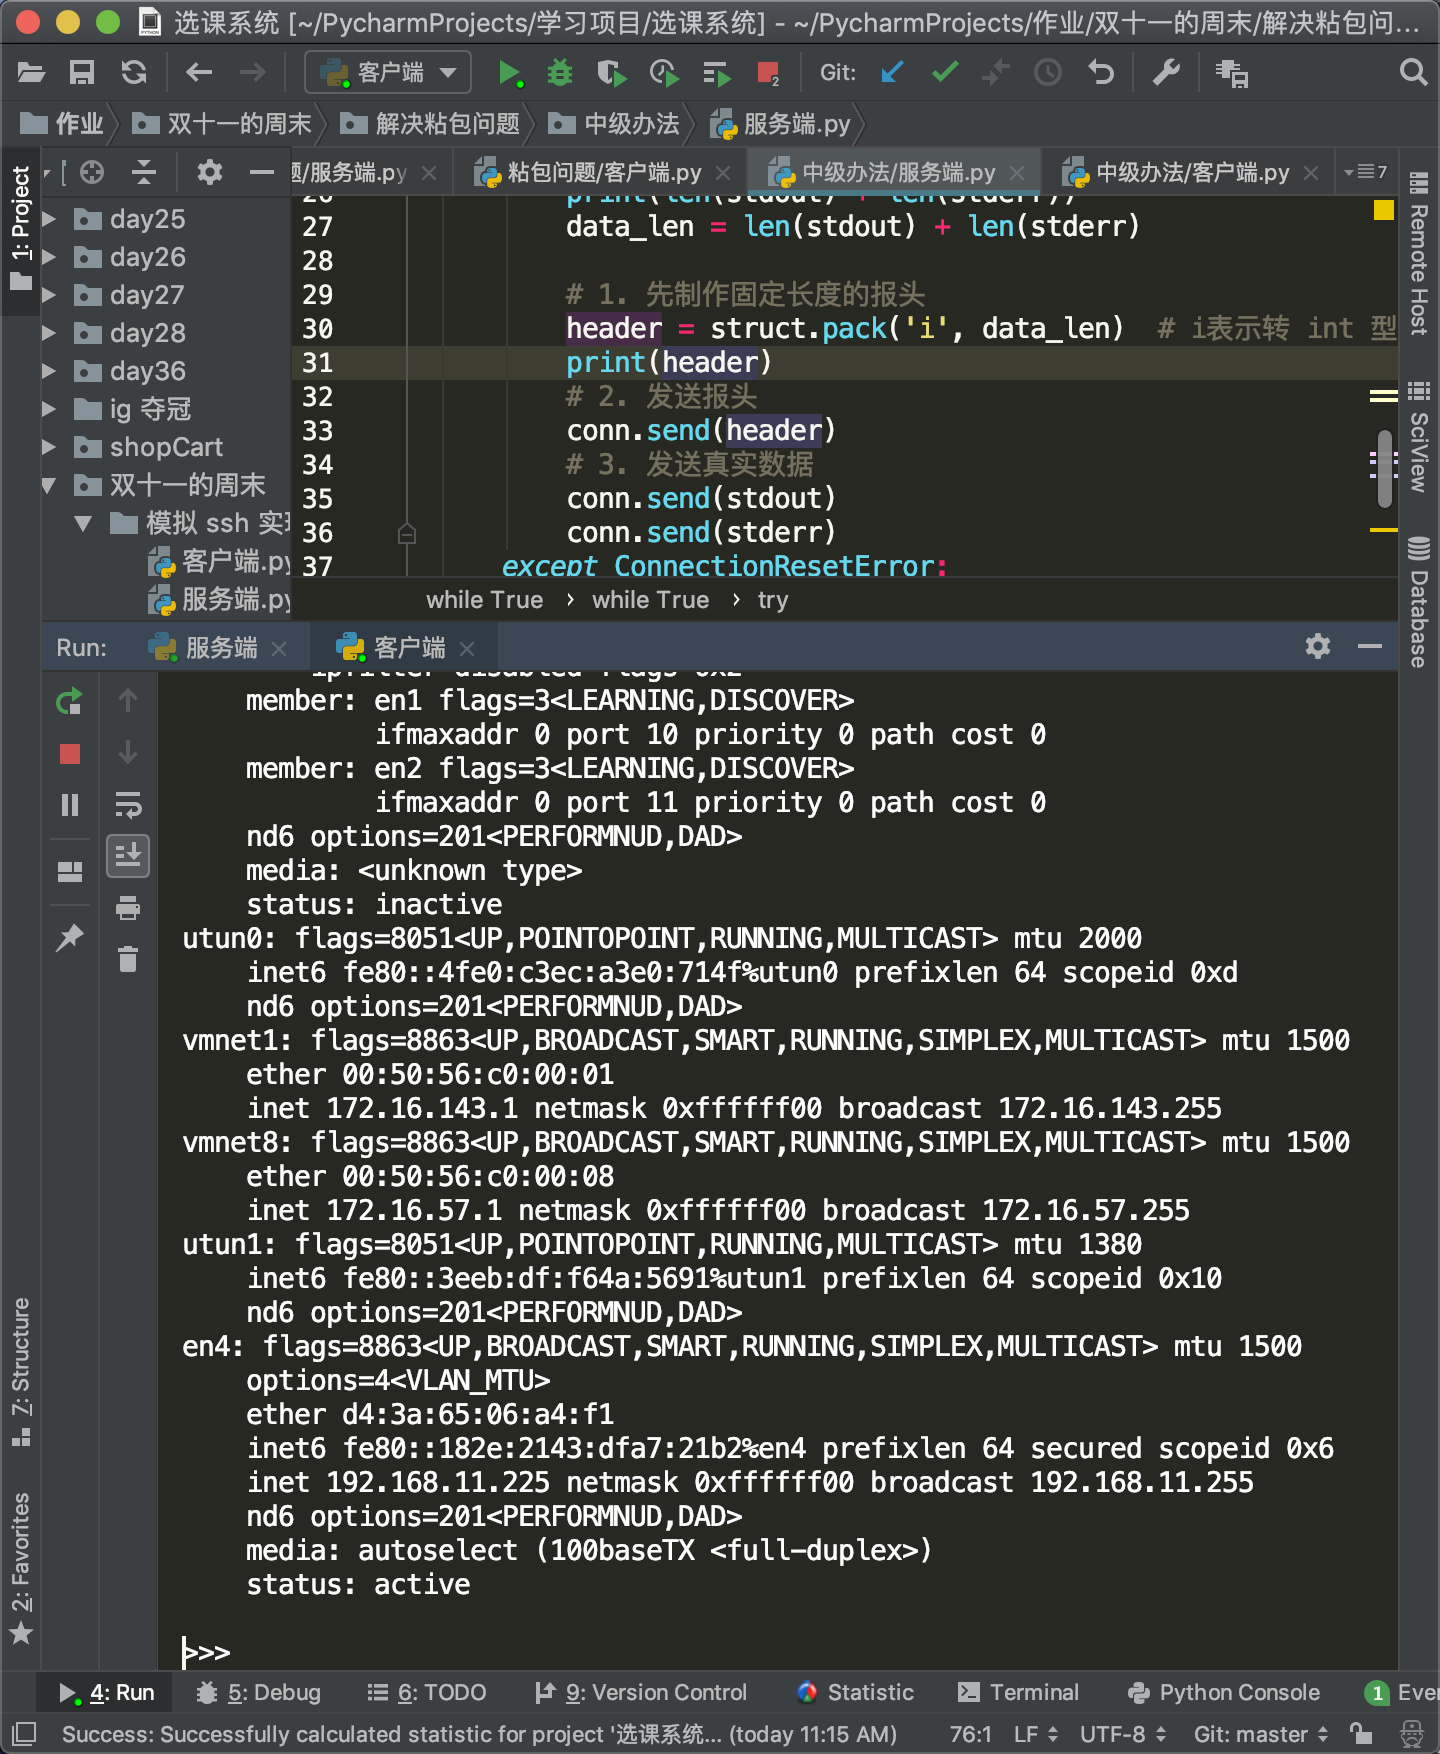Click the editor vertical scrollbar thumb
The image size is (1440, 1754).
pyautogui.click(x=1384, y=468)
